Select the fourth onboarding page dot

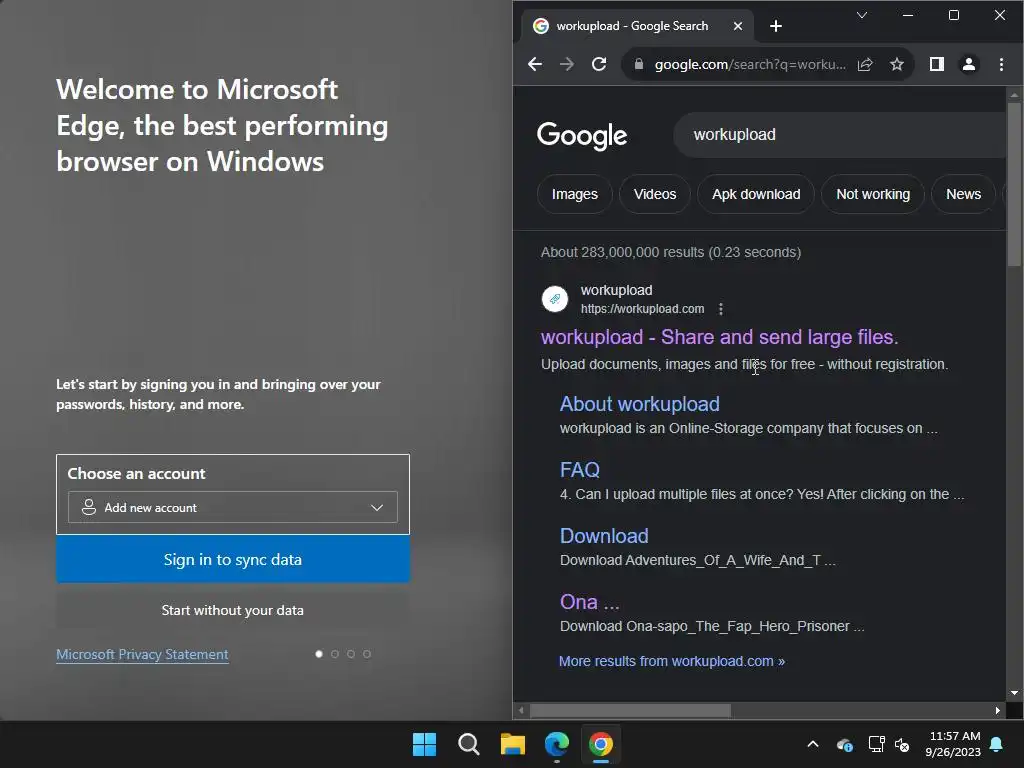click(x=367, y=654)
